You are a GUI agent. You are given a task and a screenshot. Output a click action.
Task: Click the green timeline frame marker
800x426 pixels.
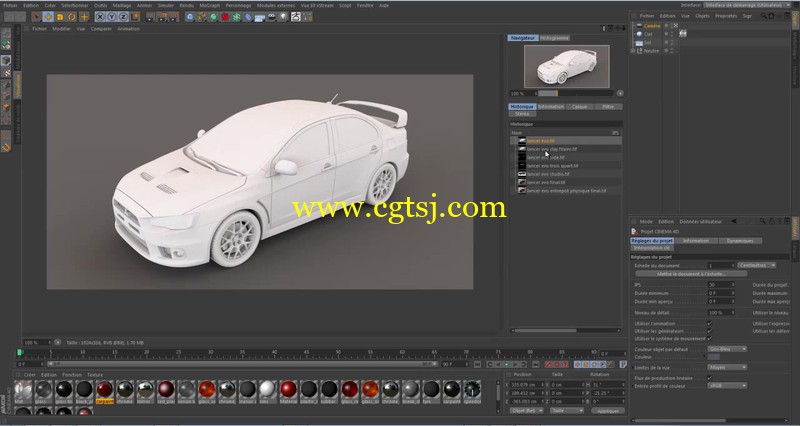(x=19, y=352)
